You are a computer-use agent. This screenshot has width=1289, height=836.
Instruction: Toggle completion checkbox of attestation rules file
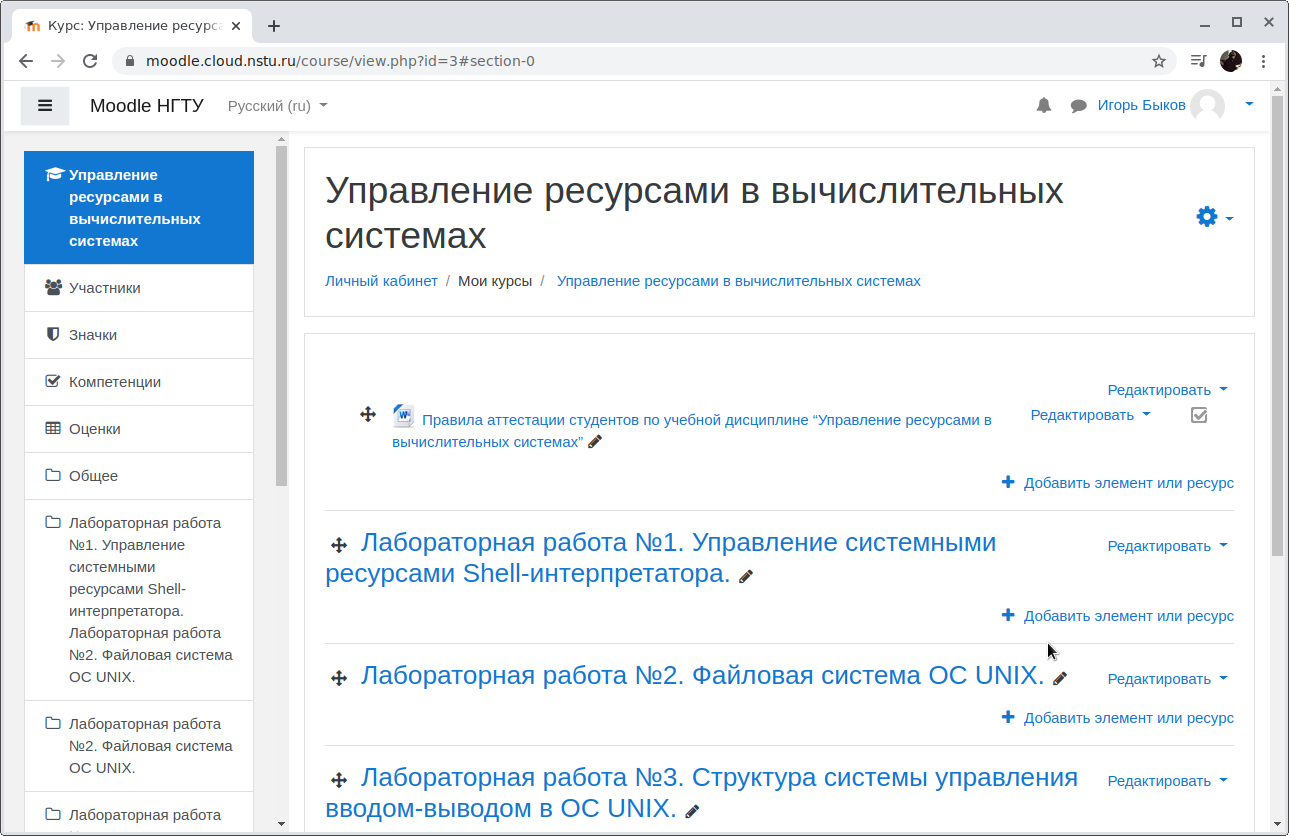pos(1199,415)
